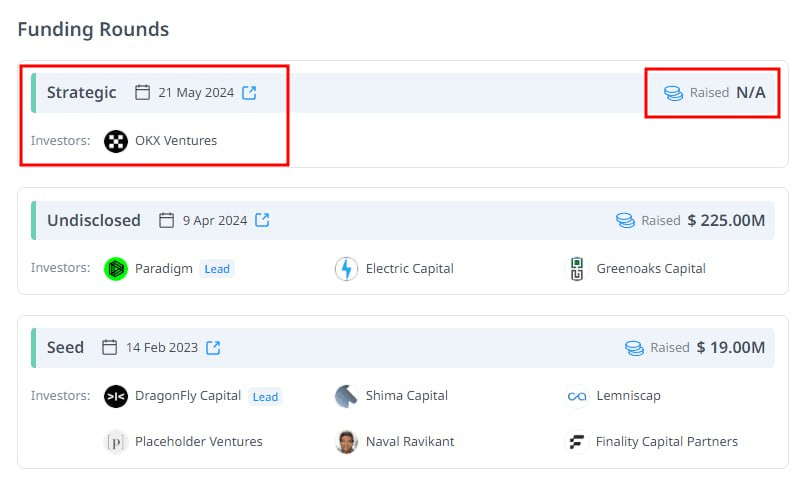Click the Lead badge next to DragonFly Capital

coord(265,396)
